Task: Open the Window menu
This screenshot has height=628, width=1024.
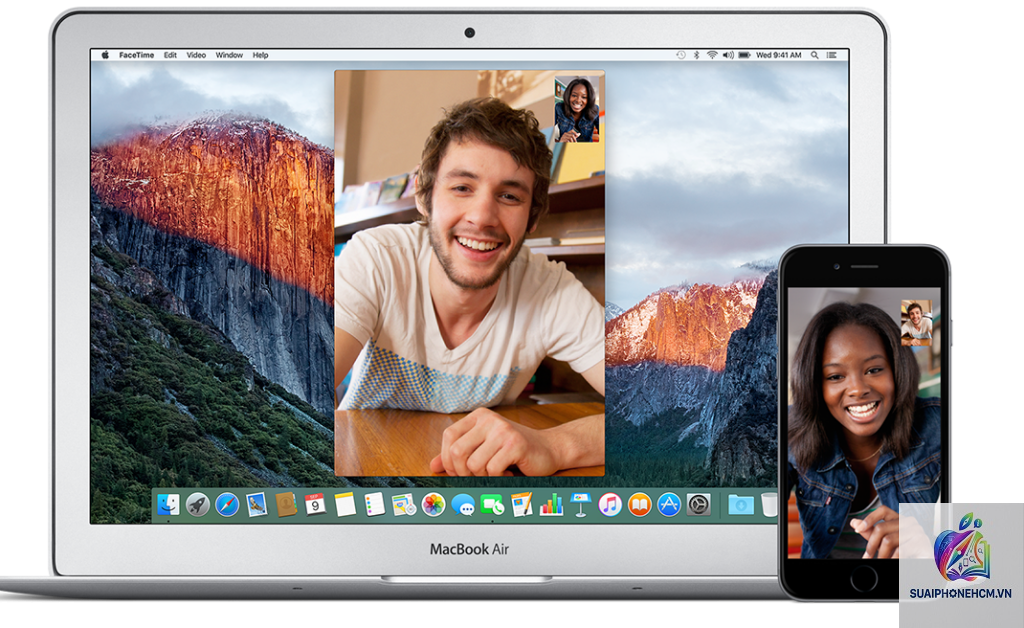Action: pyautogui.click(x=229, y=55)
